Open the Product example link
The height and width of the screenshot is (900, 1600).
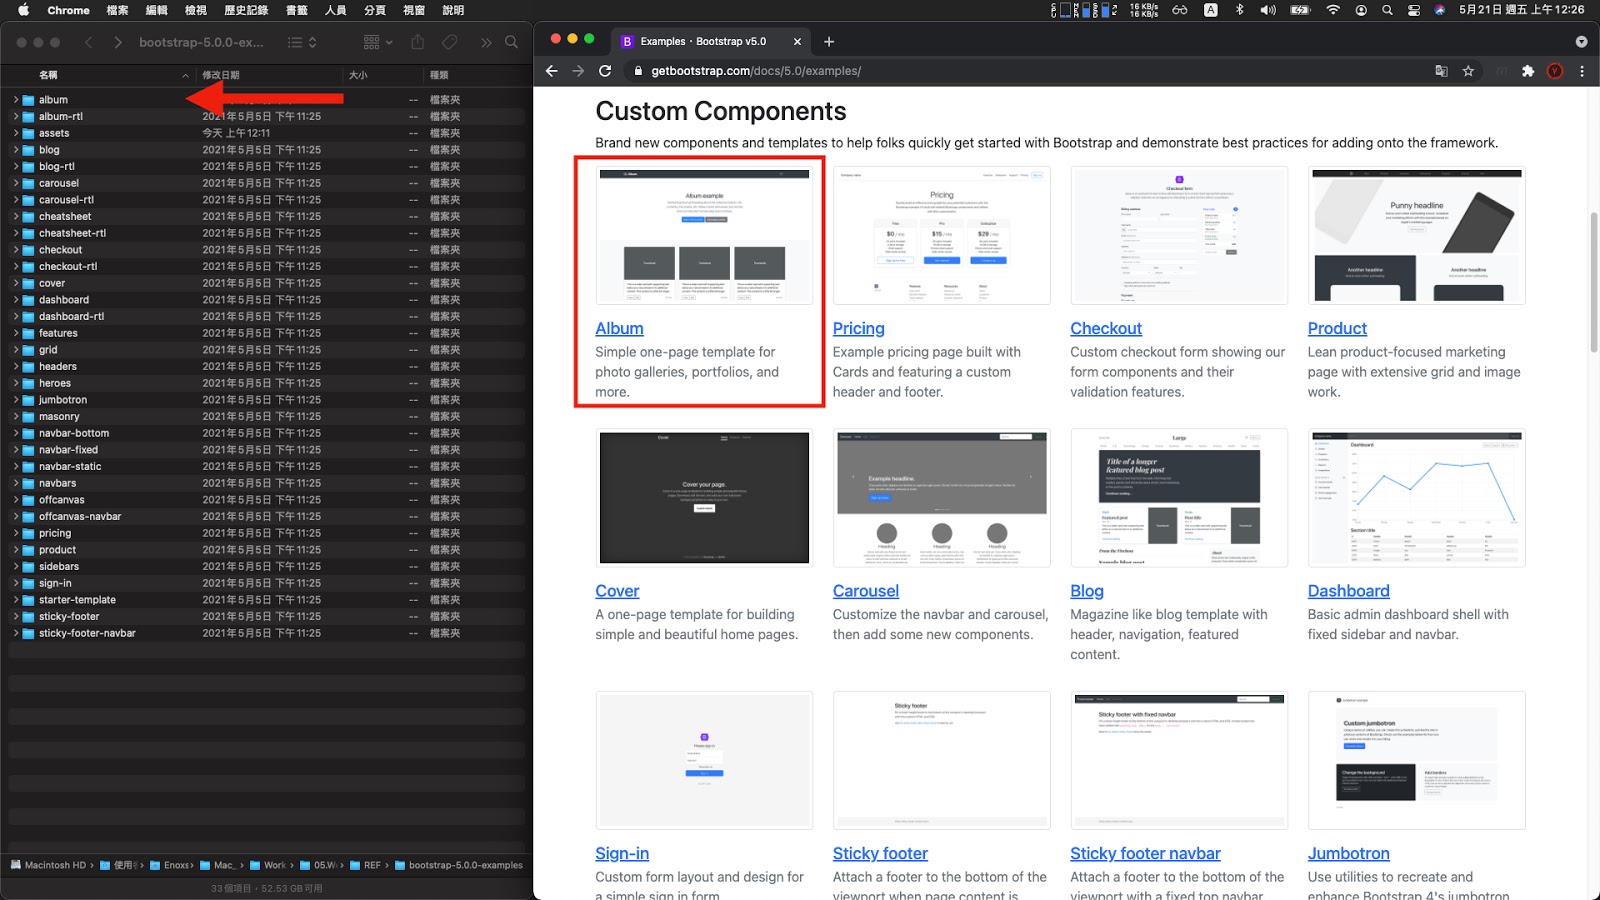point(1337,328)
